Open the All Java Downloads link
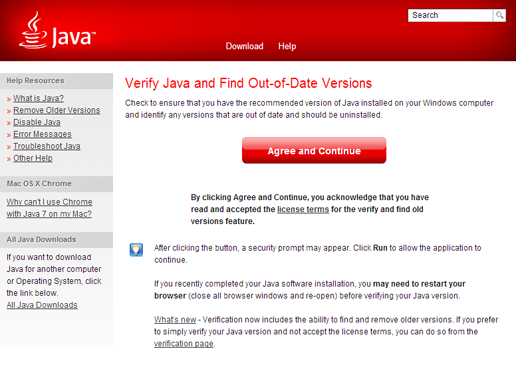The height and width of the screenshot is (365, 516). click(x=42, y=305)
